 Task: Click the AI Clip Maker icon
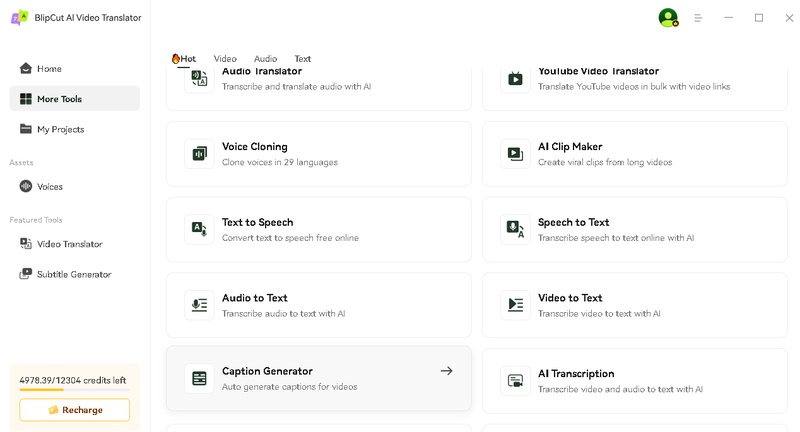click(515, 154)
